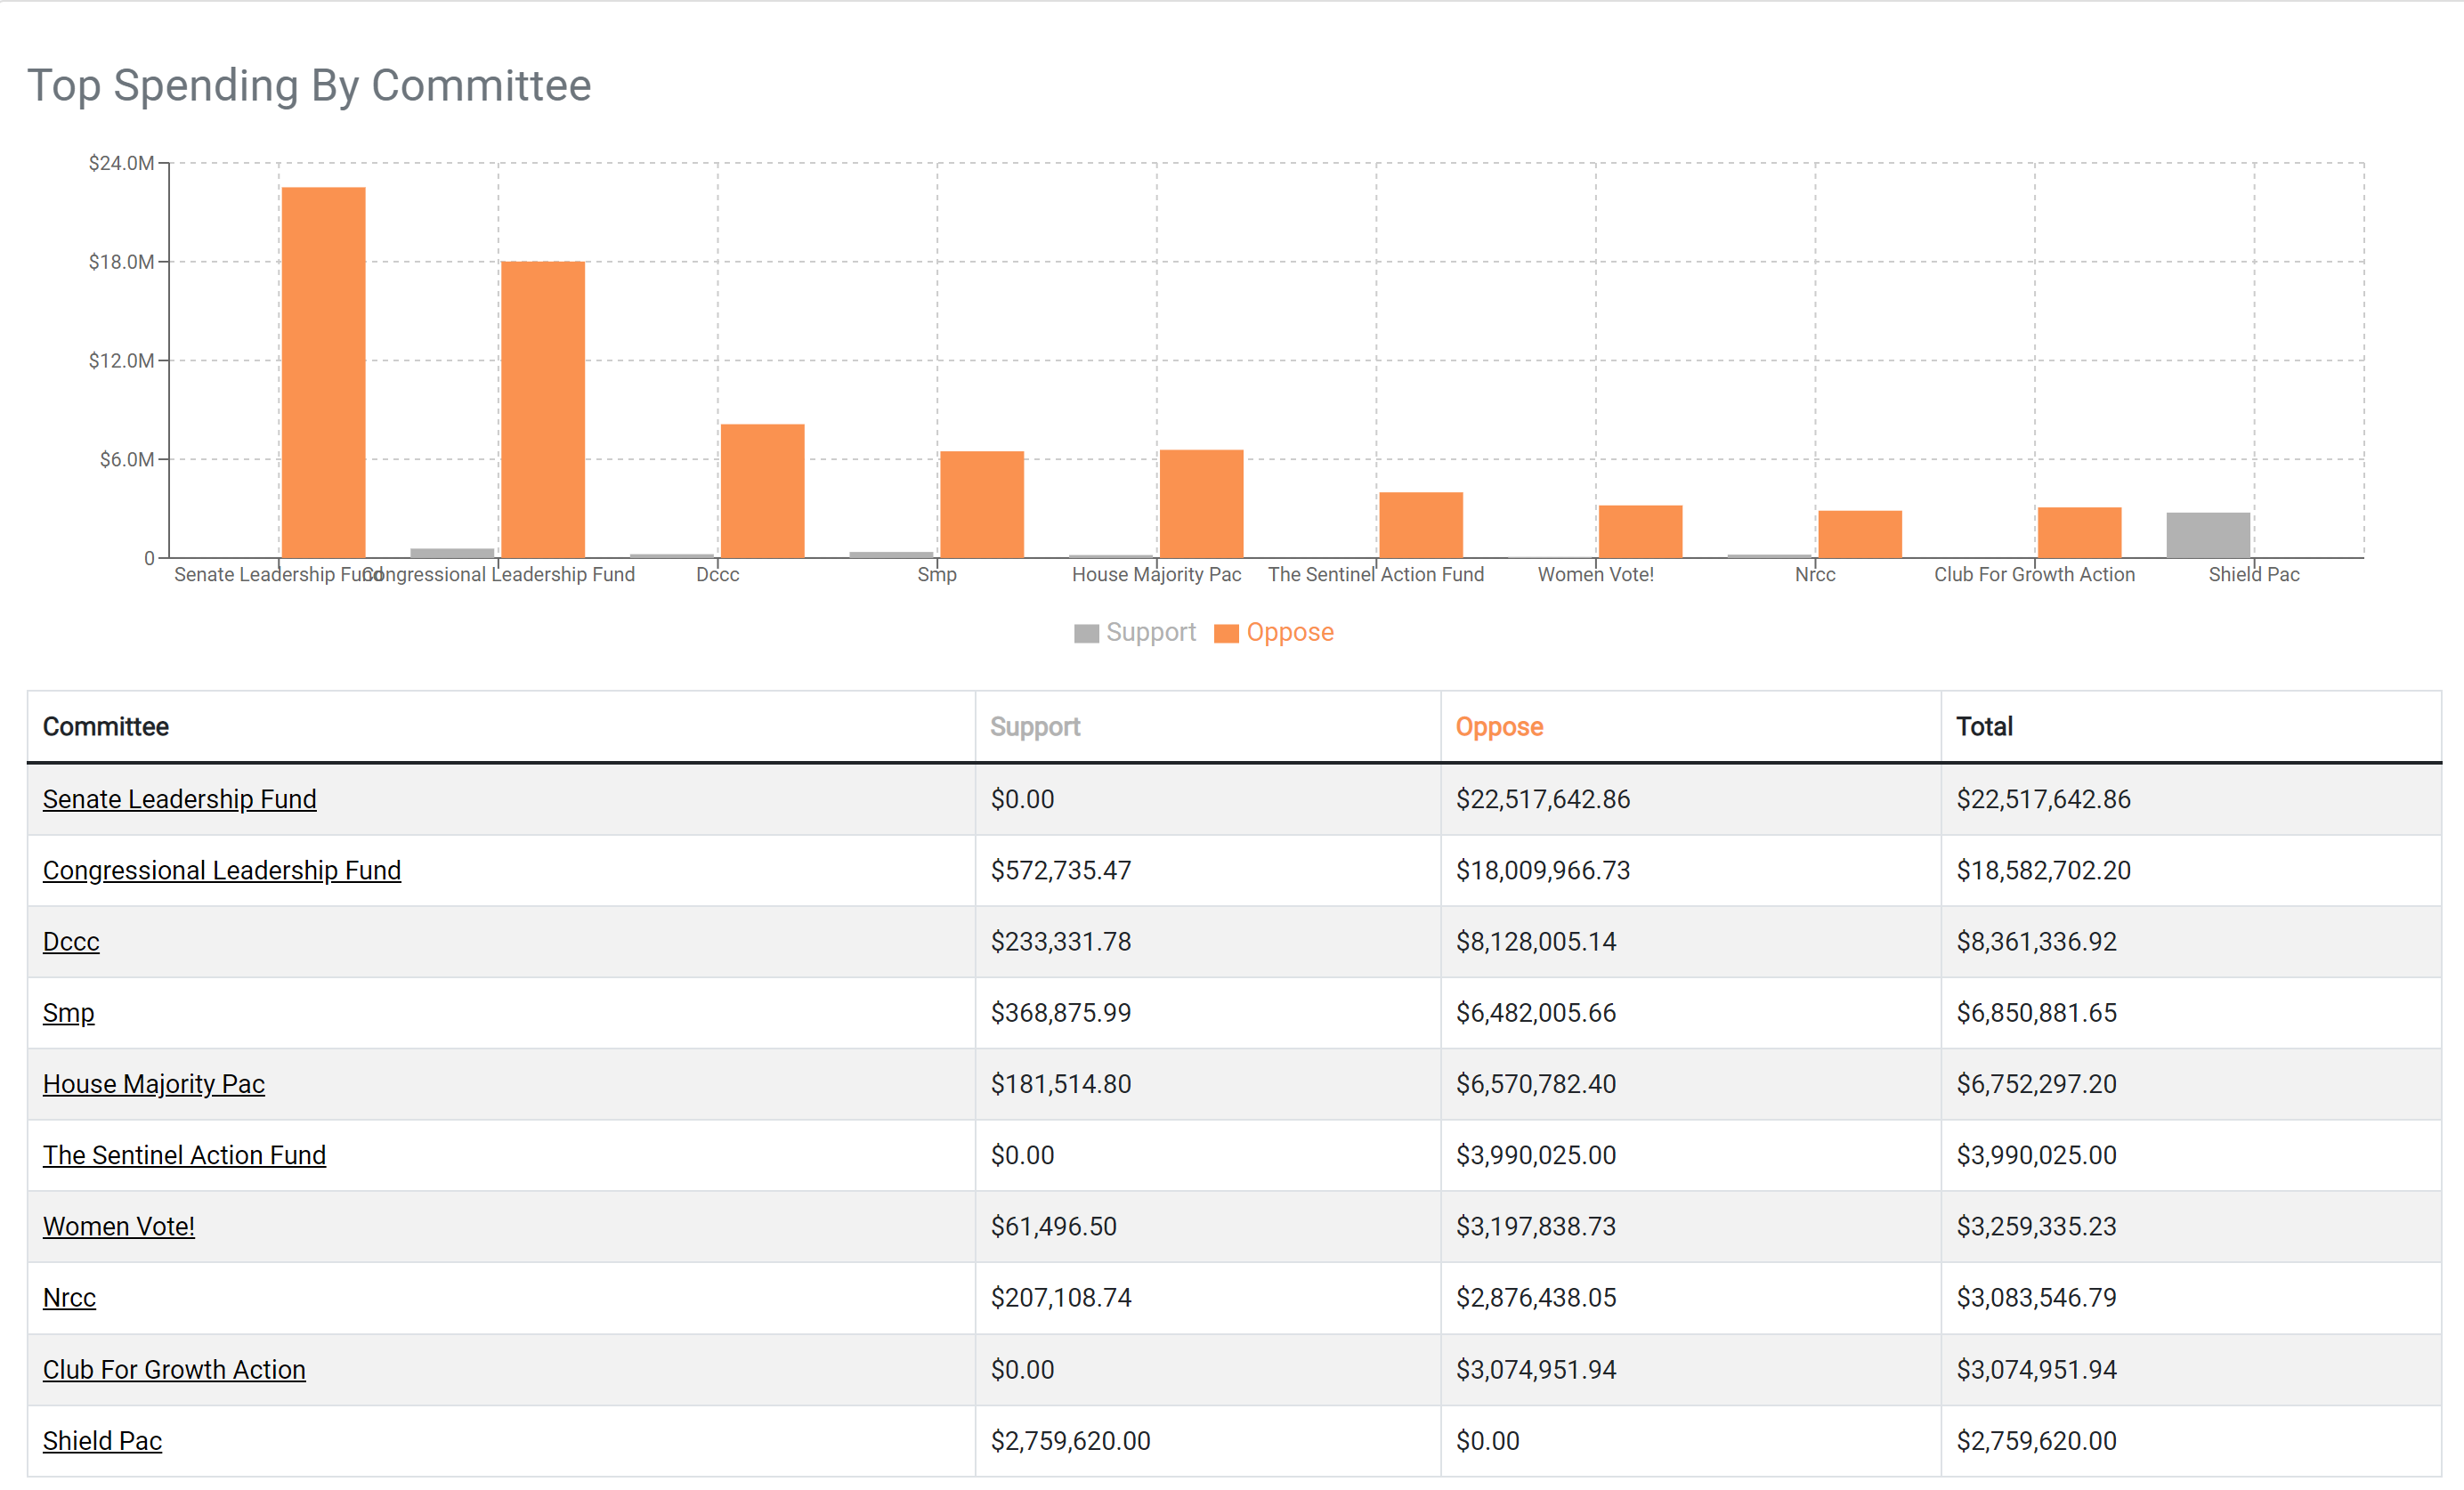2464x1490 pixels.
Task: Click the $6.0M y-axis label
Action: coord(127,459)
